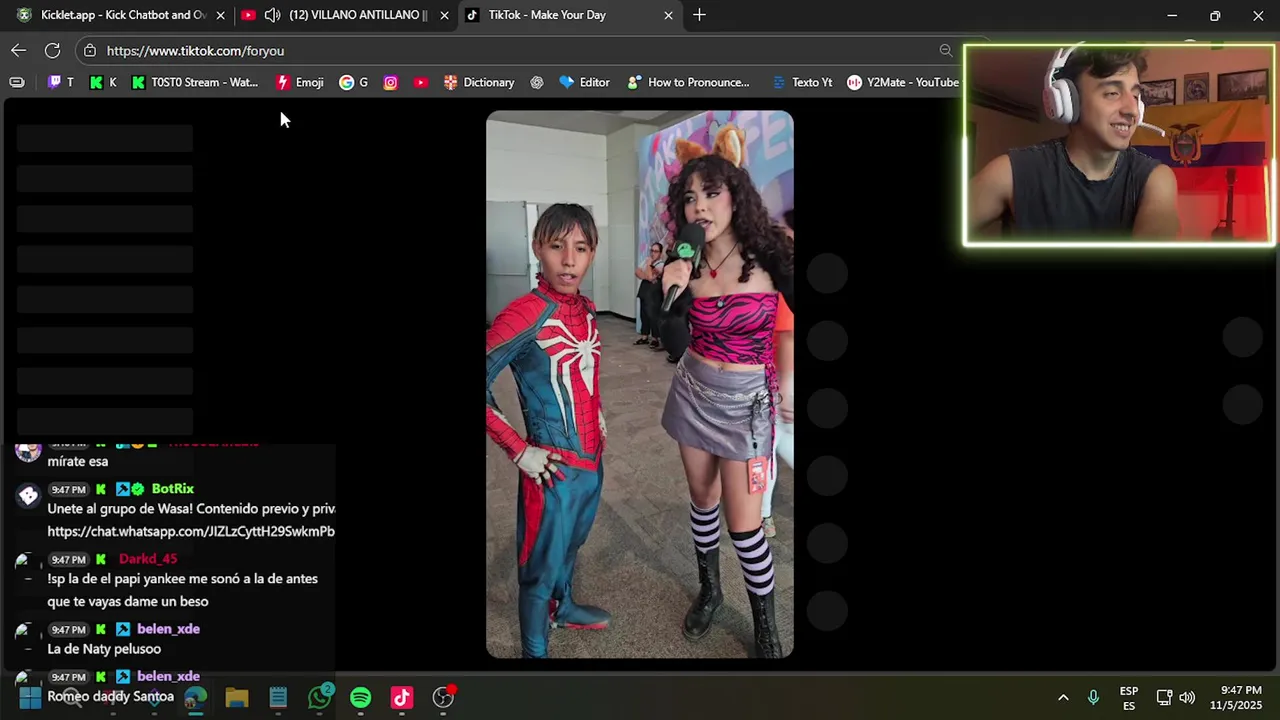Open the zoom magnifier icon in address bar

[x=945, y=50]
